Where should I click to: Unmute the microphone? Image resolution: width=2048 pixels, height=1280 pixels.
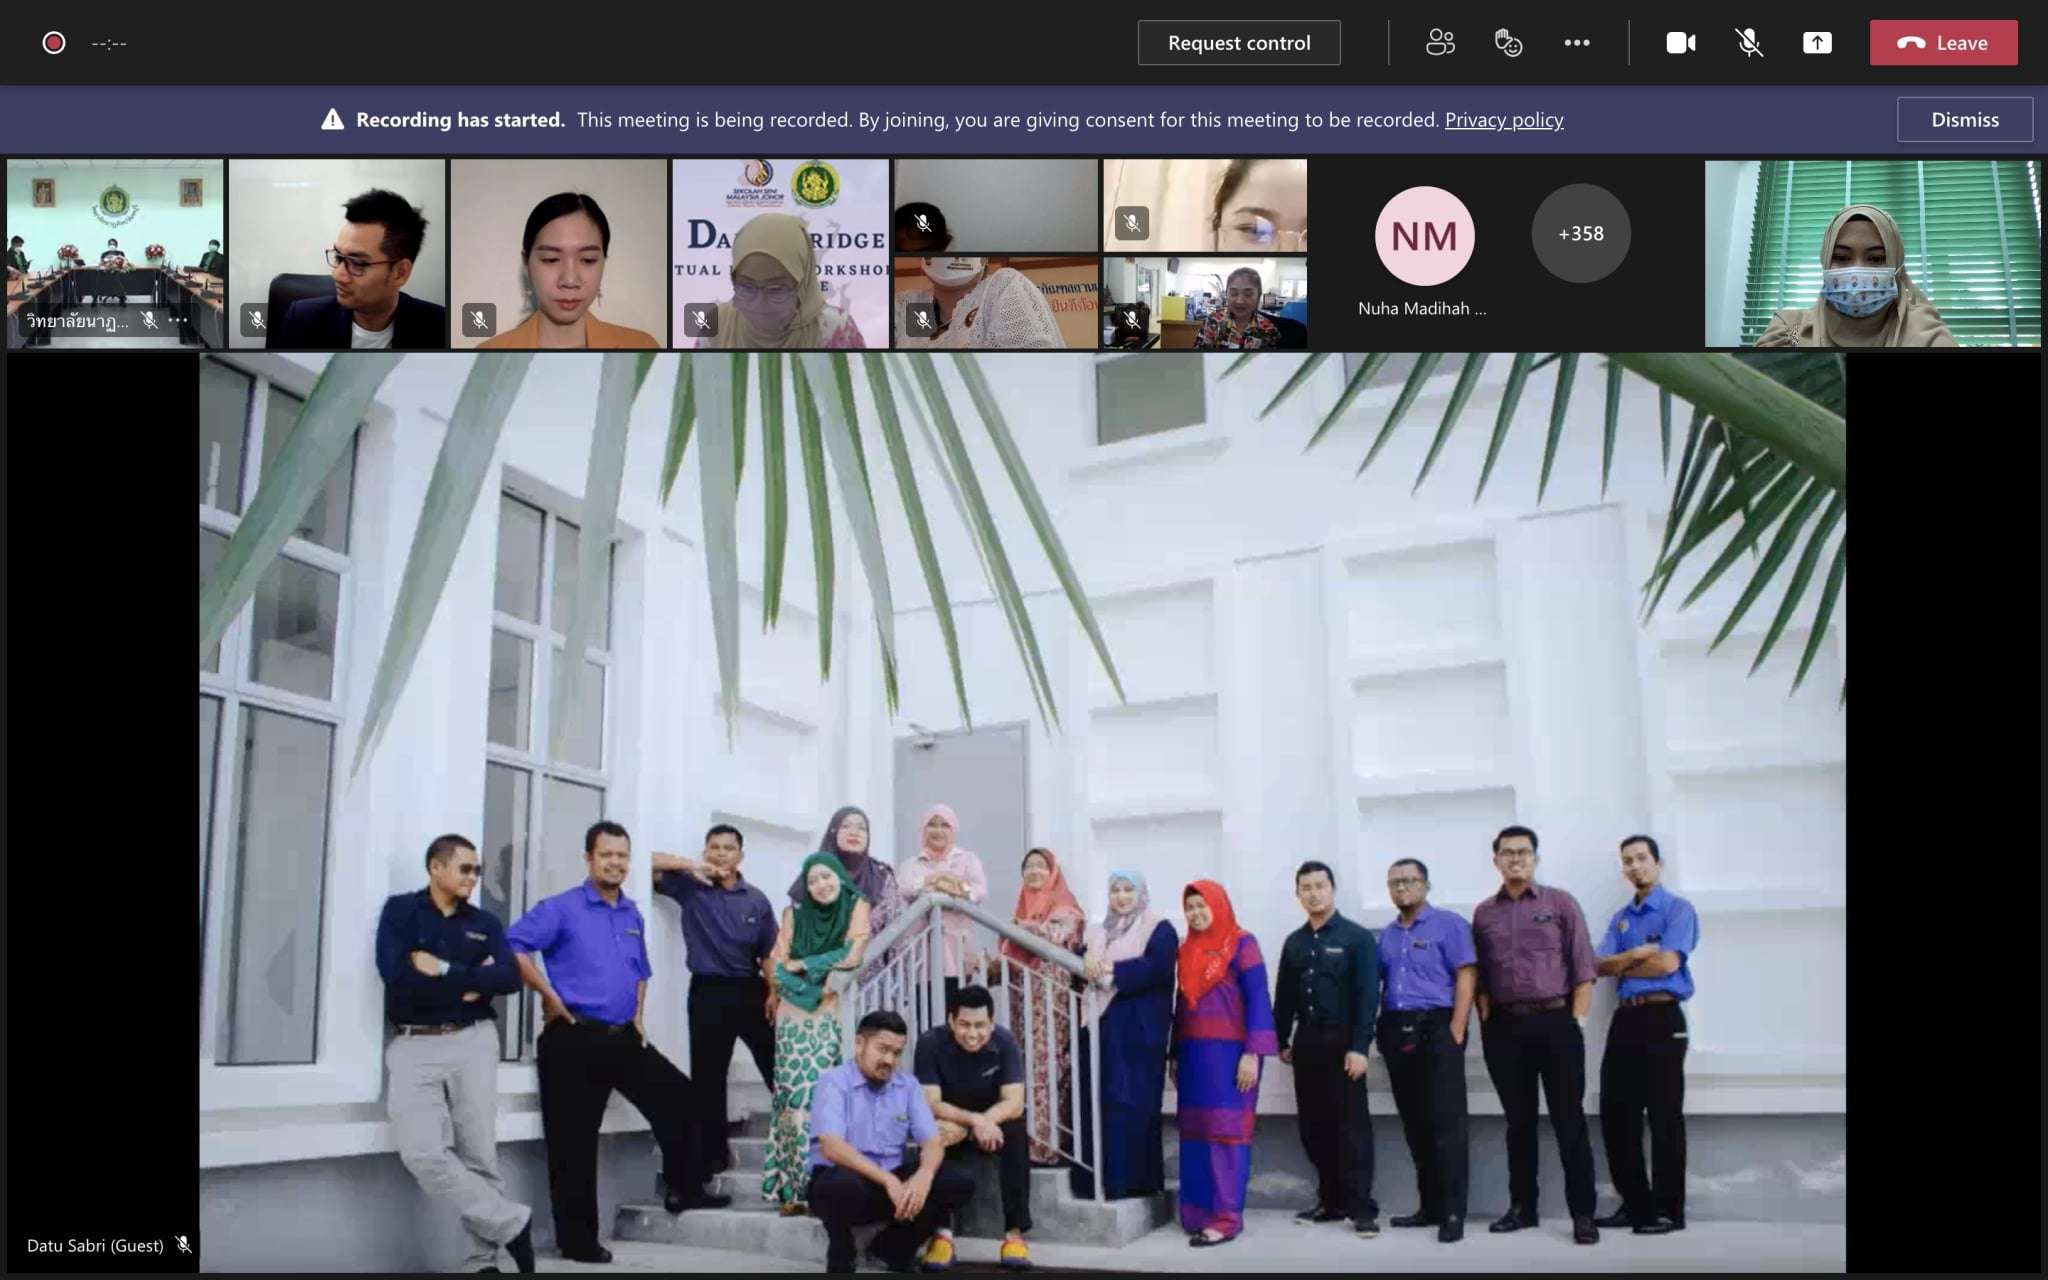pyautogui.click(x=1748, y=43)
